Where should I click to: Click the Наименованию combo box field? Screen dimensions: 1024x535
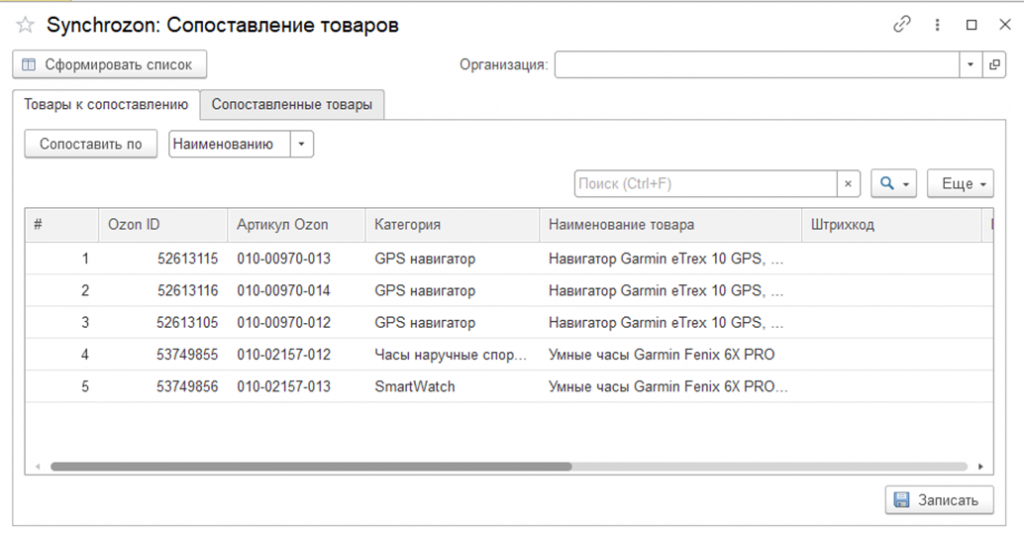click(229, 144)
